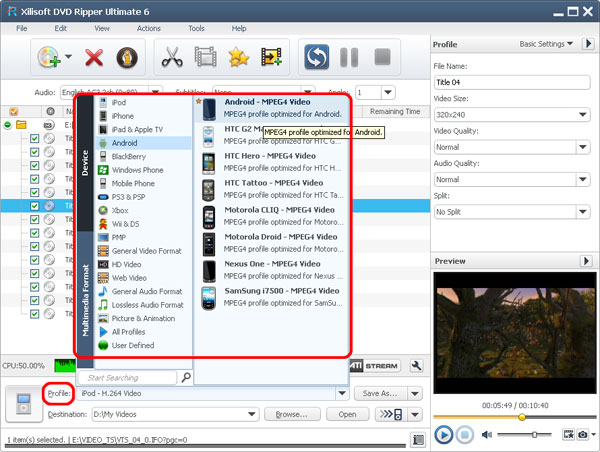
Task: Open the Actions menu
Action: click(x=149, y=28)
